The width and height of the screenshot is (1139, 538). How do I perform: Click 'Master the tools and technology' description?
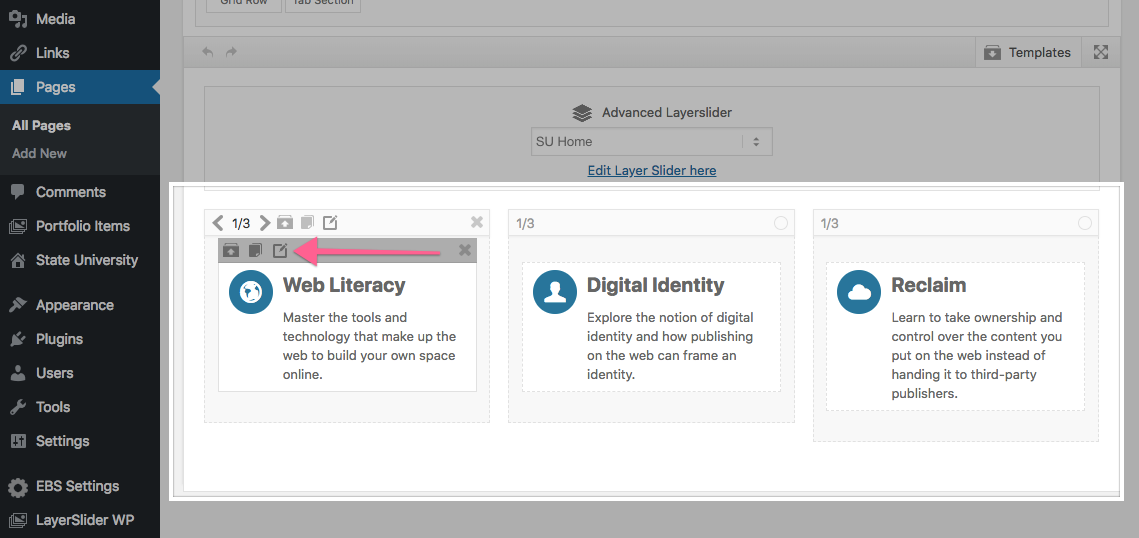click(x=369, y=346)
